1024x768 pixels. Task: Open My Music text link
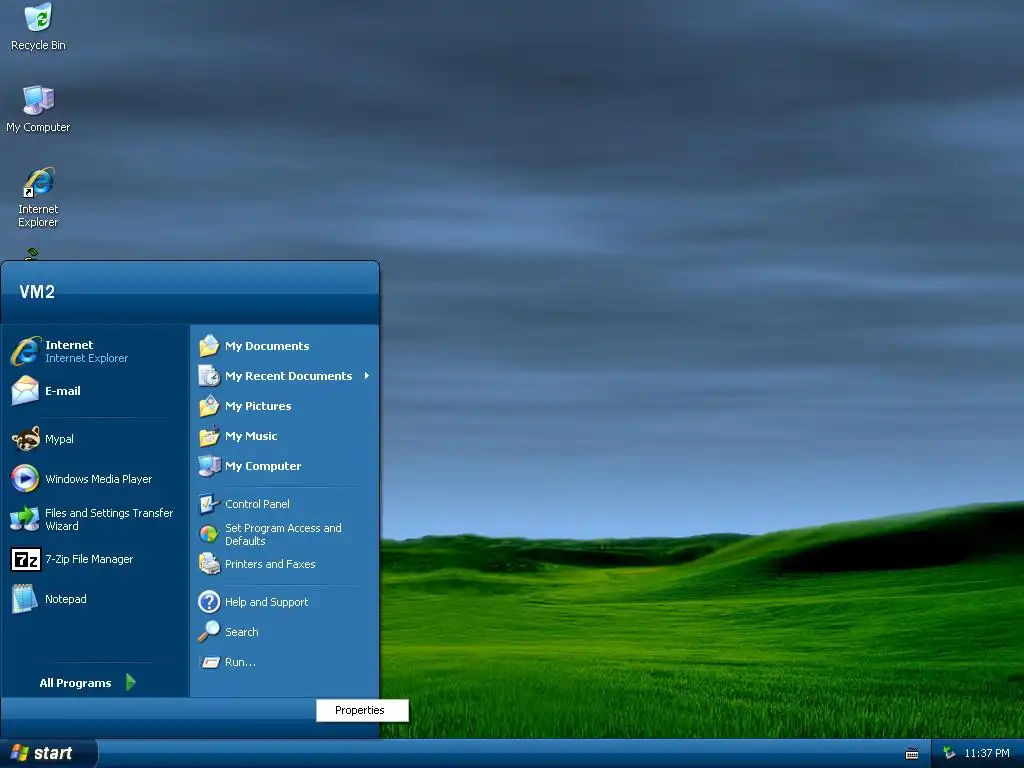click(251, 436)
